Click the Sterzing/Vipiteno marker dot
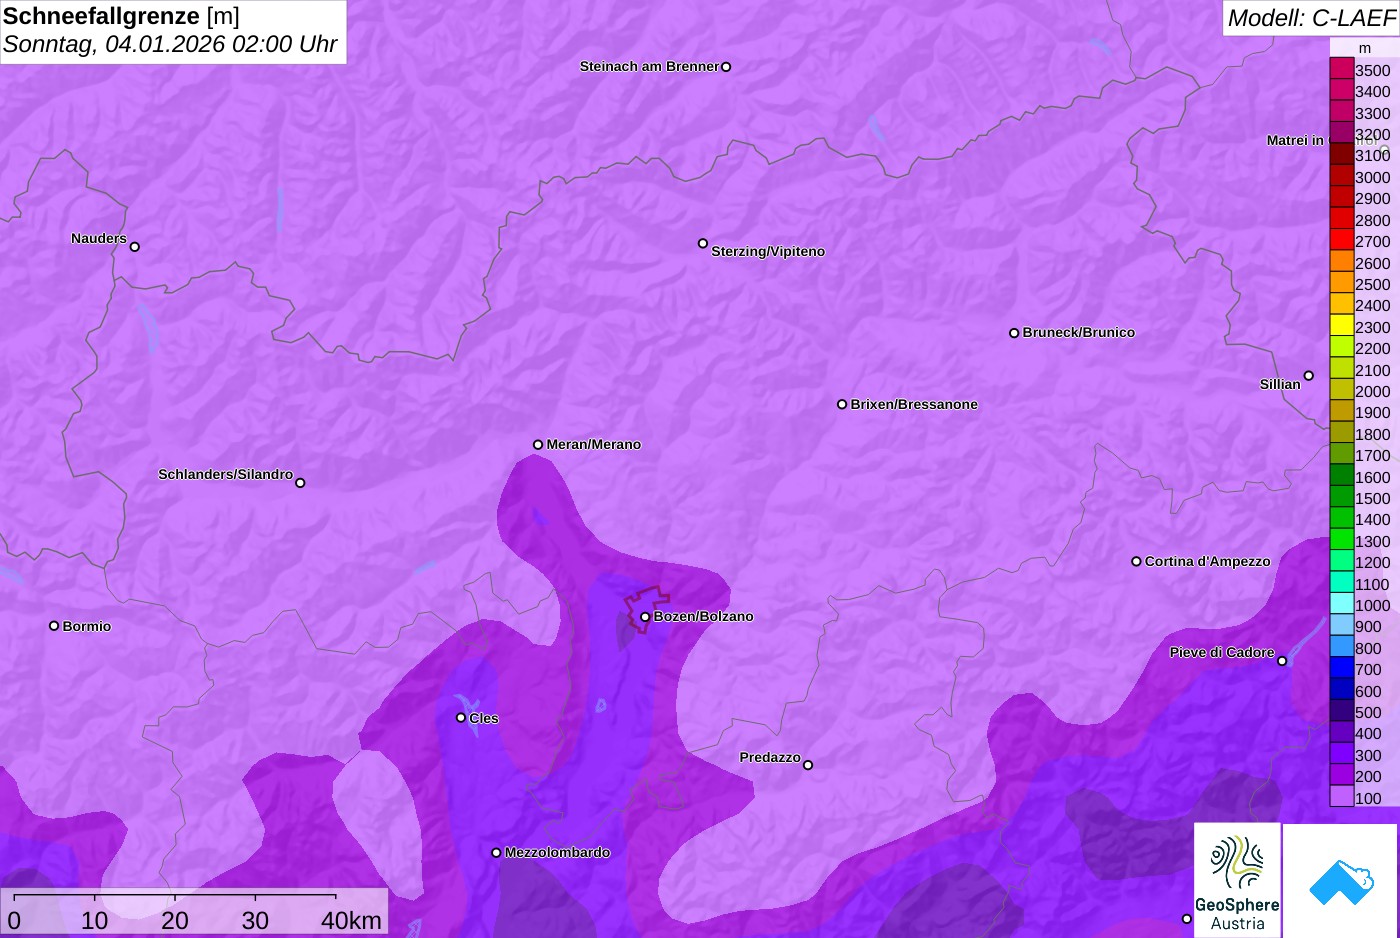Viewport: 1400px width, 938px height. coord(703,243)
